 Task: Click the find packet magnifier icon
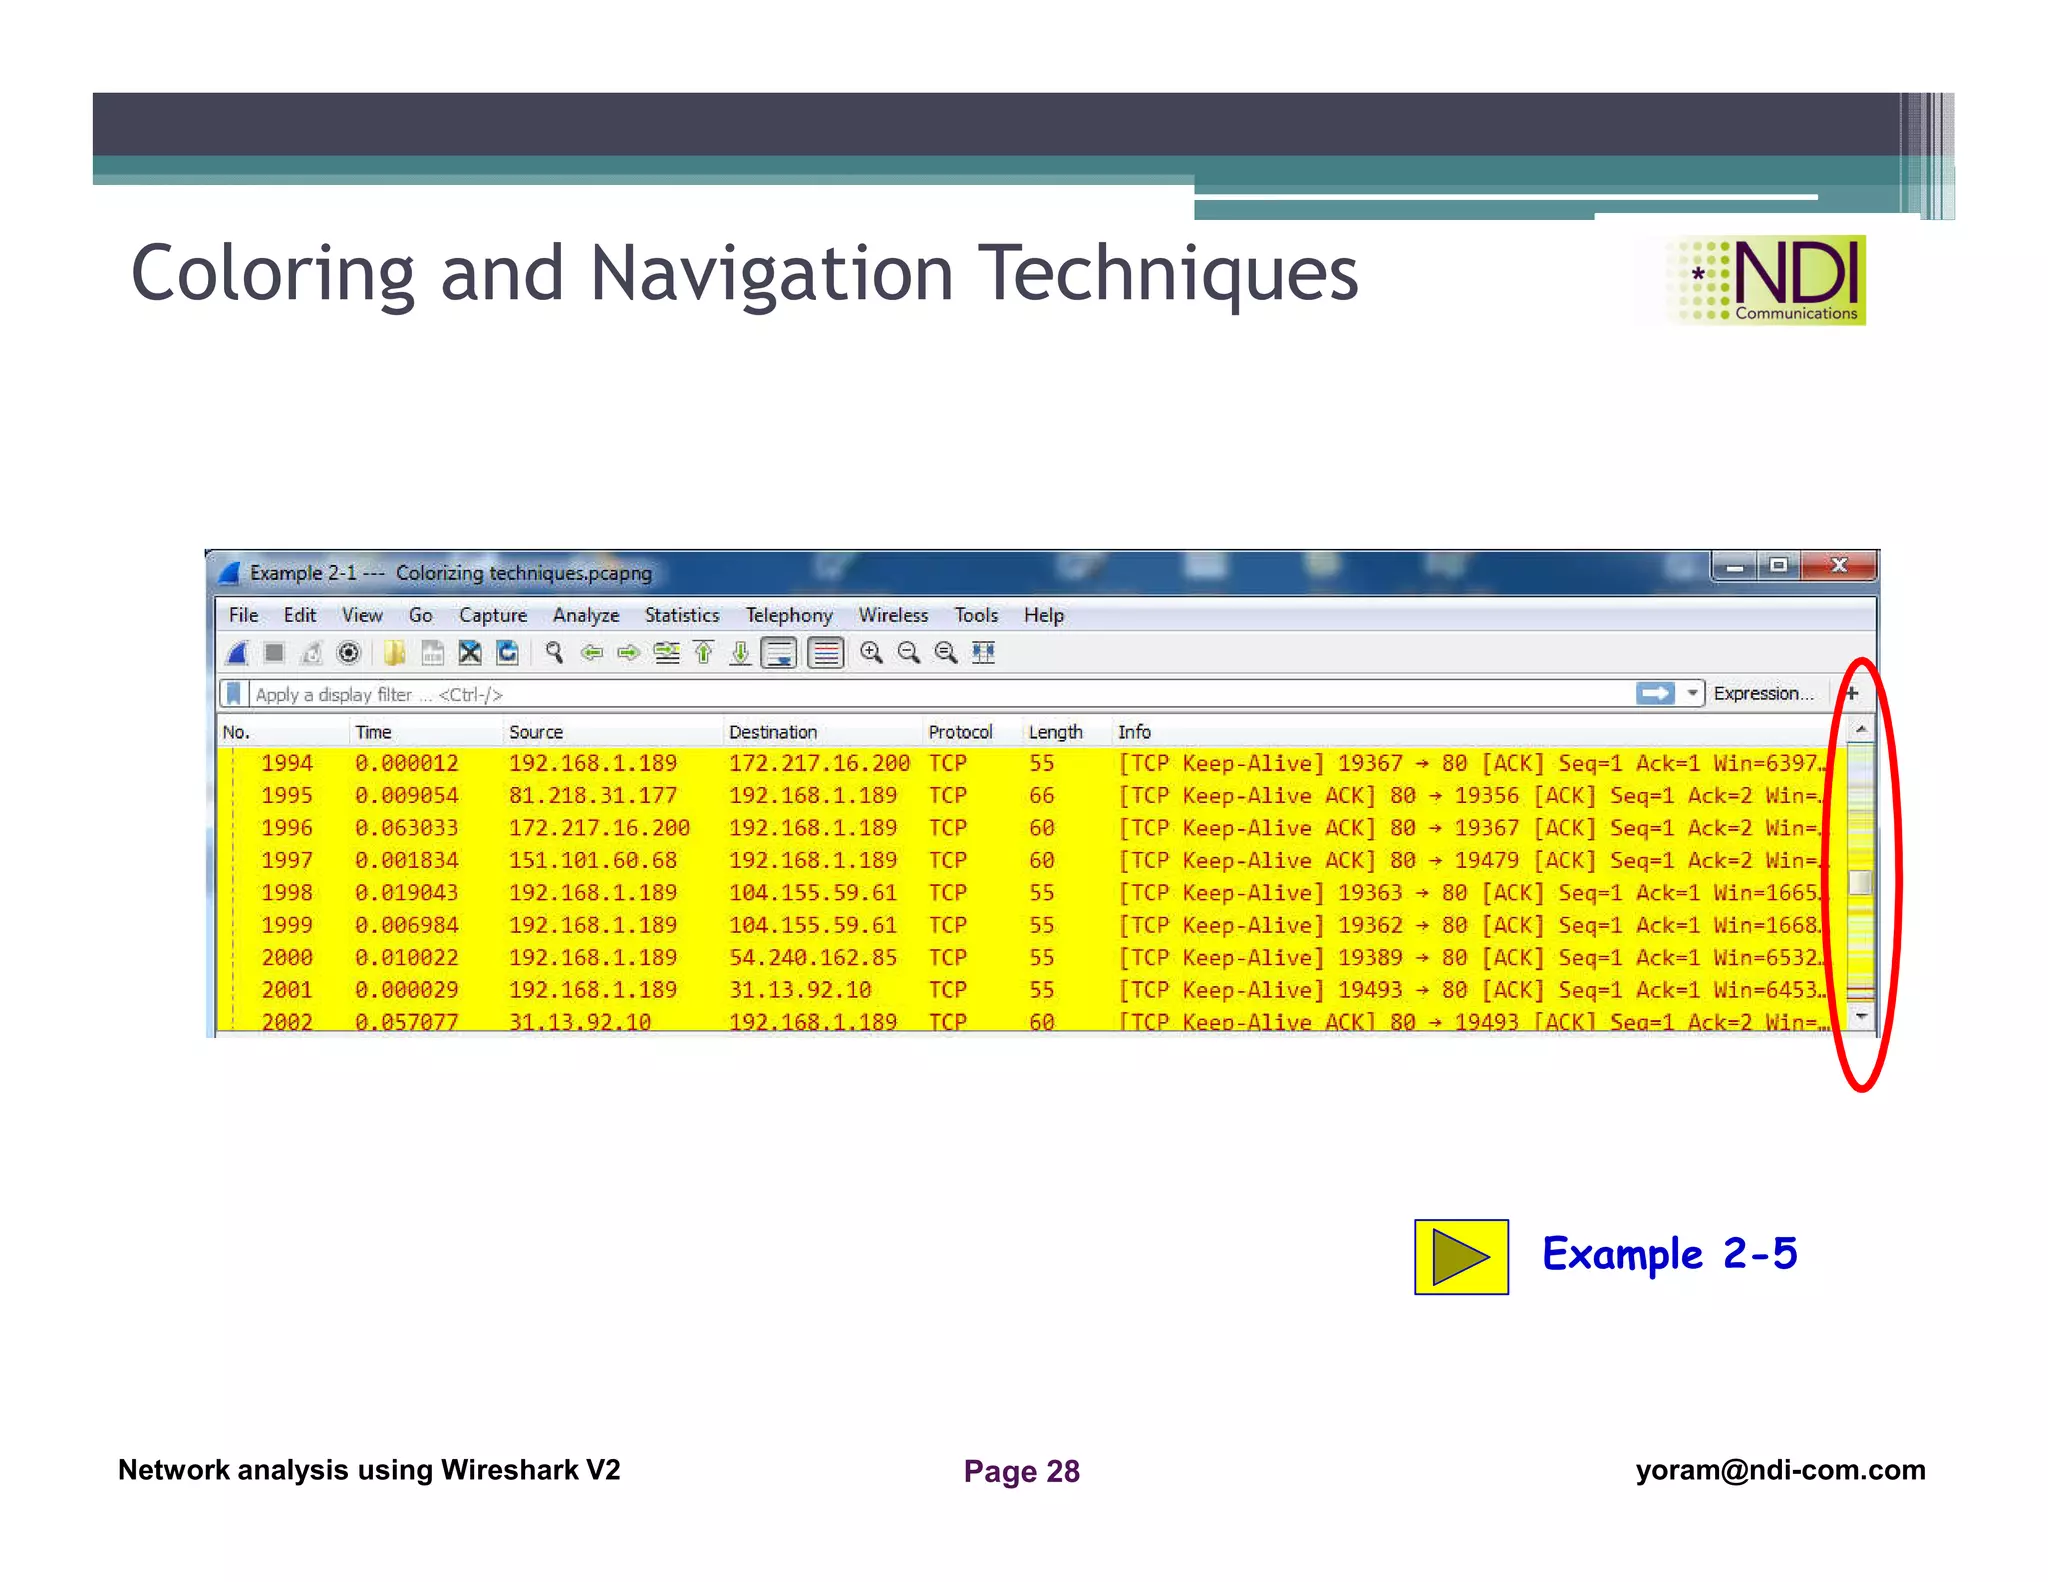coord(553,653)
